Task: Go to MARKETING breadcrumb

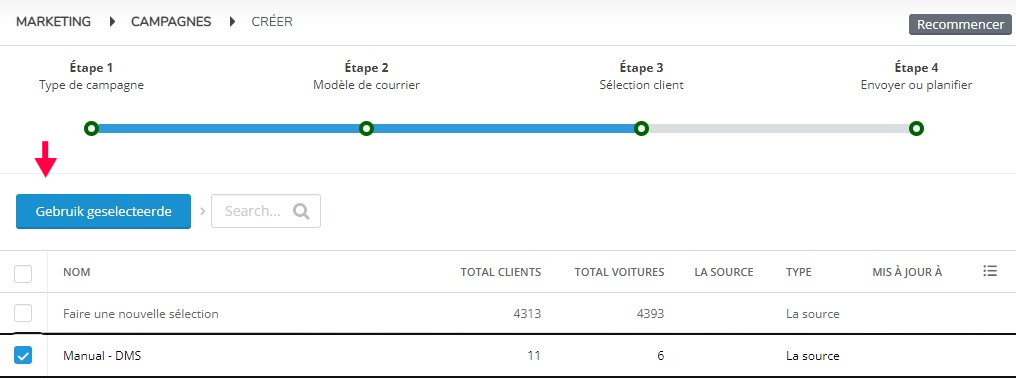Action: tap(53, 21)
